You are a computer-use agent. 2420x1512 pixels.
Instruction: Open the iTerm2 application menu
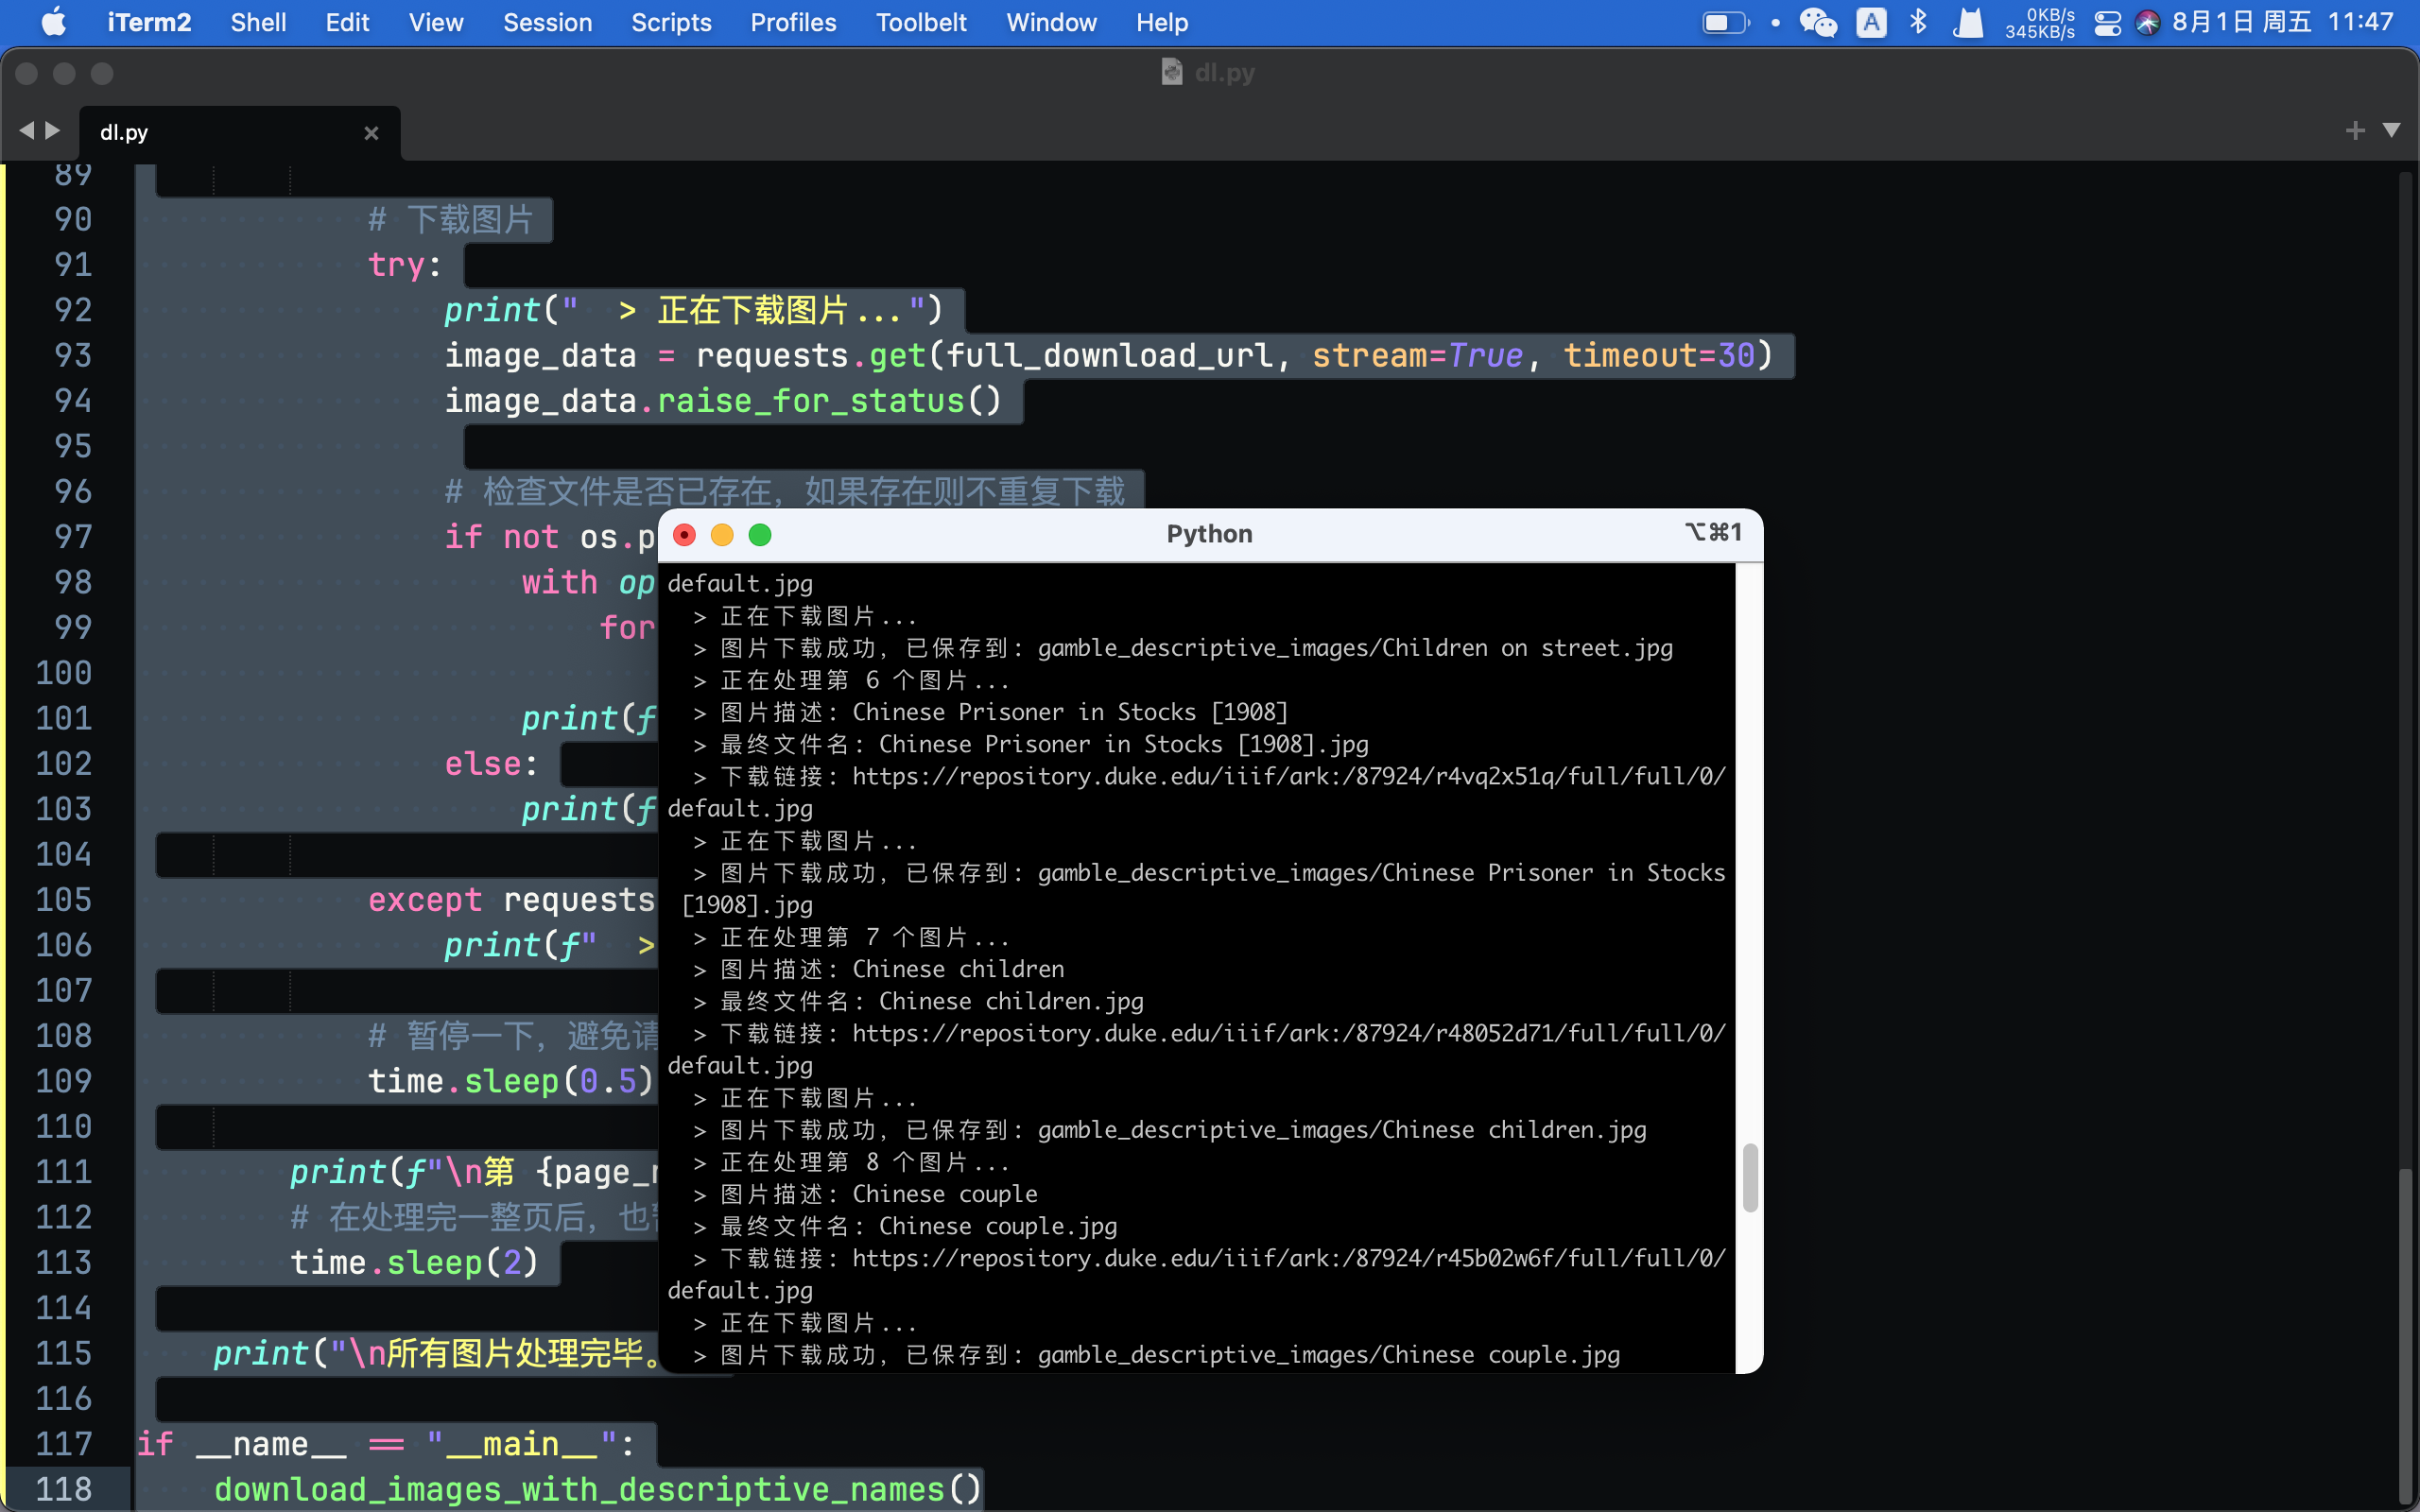click(149, 22)
